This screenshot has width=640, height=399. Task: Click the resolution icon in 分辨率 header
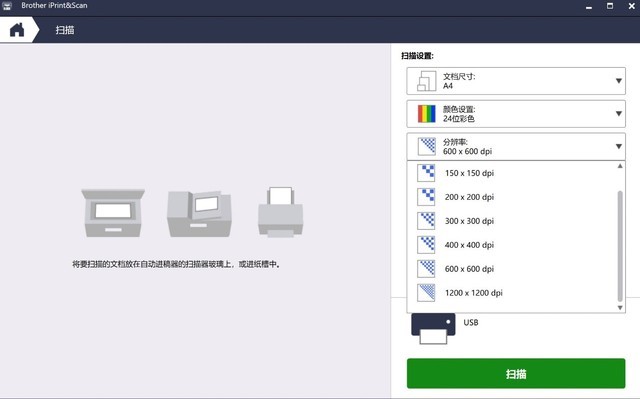pyautogui.click(x=427, y=146)
